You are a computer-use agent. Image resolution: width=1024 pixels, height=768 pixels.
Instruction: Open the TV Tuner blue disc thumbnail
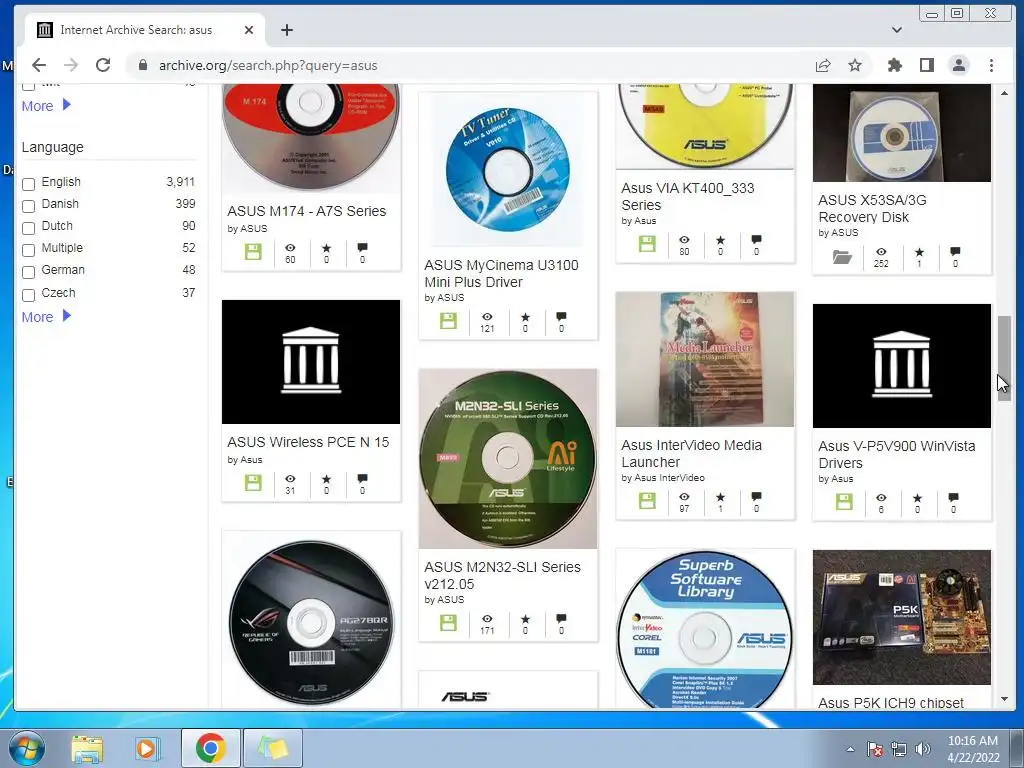pos(508,170)
